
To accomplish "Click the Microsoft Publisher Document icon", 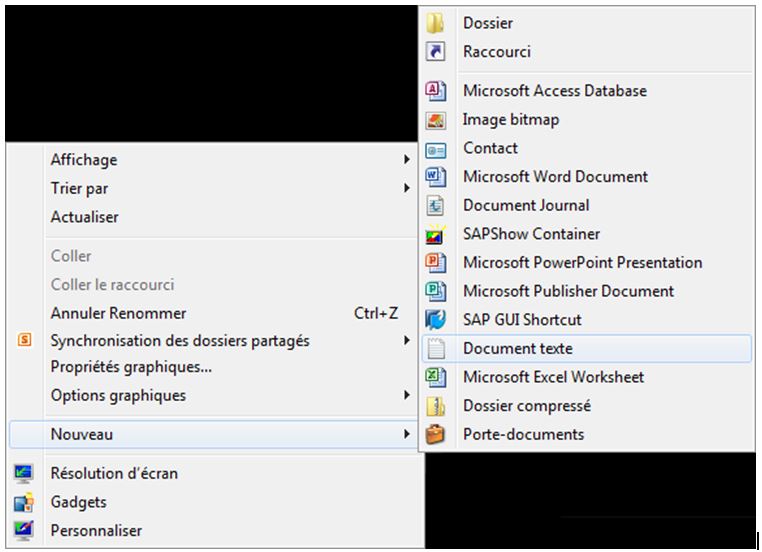I will [436, 292].
